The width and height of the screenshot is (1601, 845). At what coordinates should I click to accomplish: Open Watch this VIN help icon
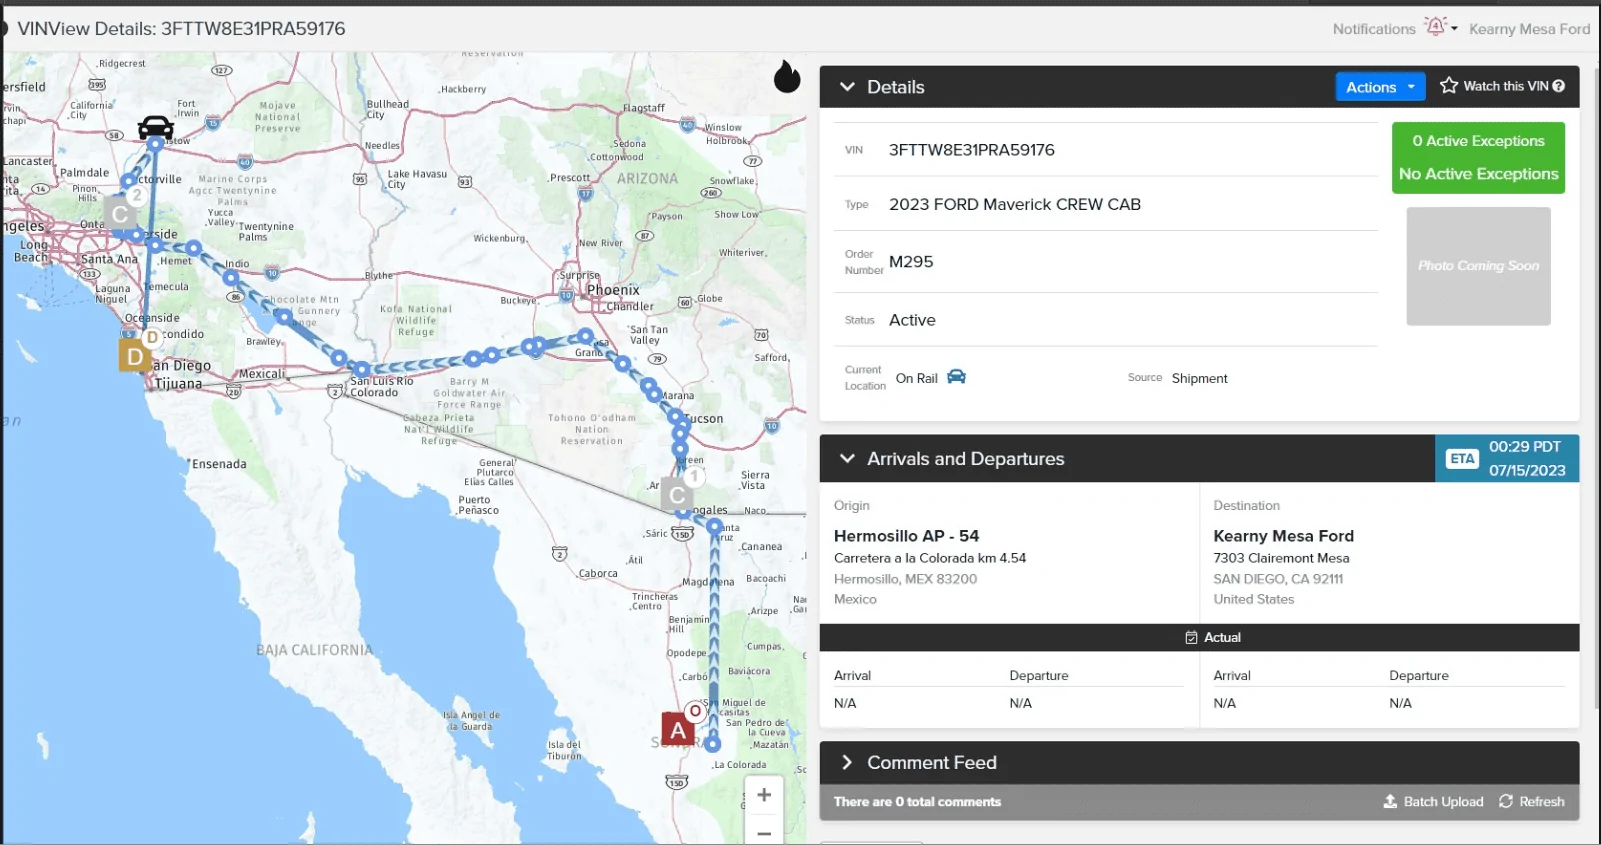1558,86
